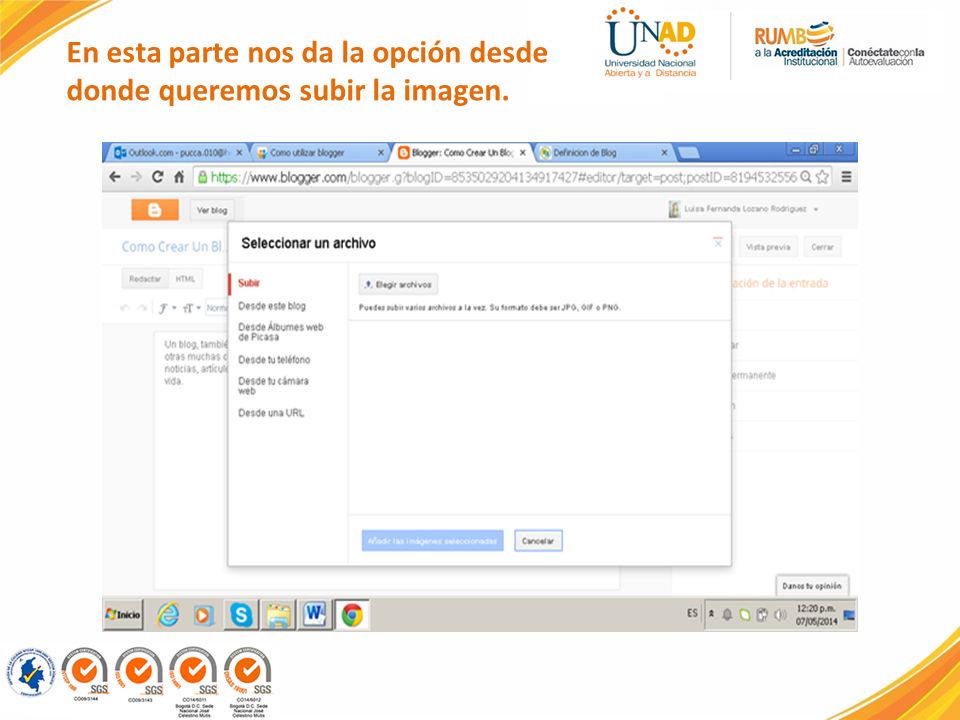This screenshot has width=960, height=720.
Task: Click the Cancelar button
Action: (538, 541)
